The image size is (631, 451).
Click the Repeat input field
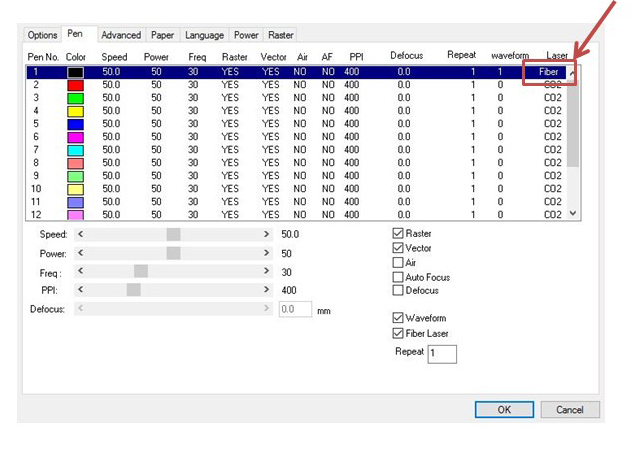tap(441, 354)
